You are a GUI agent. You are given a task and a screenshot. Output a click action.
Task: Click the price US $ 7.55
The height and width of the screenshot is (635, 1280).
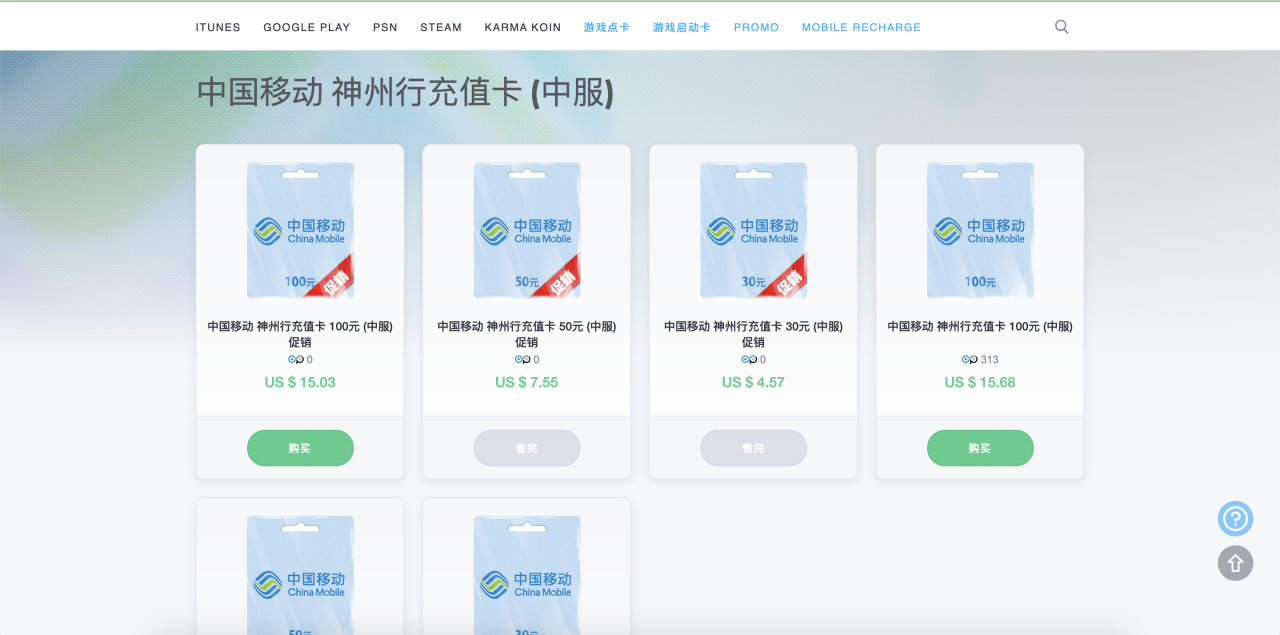(527, 382)
